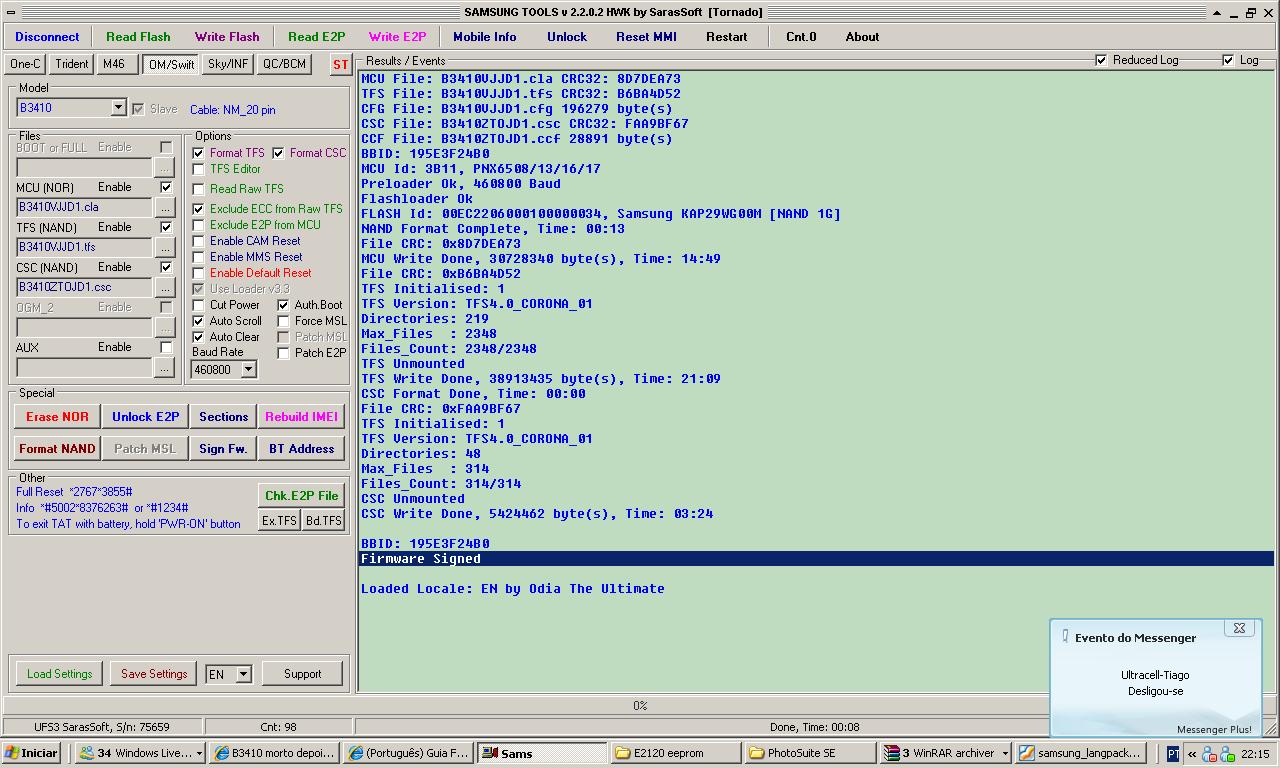
Task: Open the EN language dropdown
Action: coord(243,674)
